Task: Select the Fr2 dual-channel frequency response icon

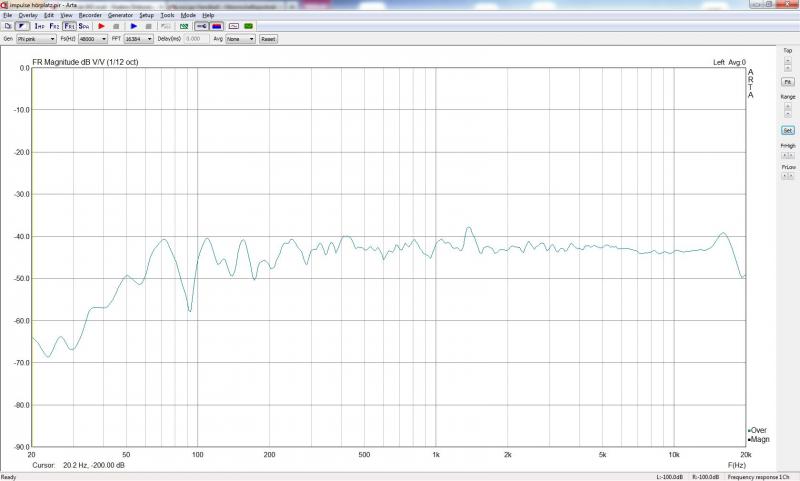Action: point(54,26)
